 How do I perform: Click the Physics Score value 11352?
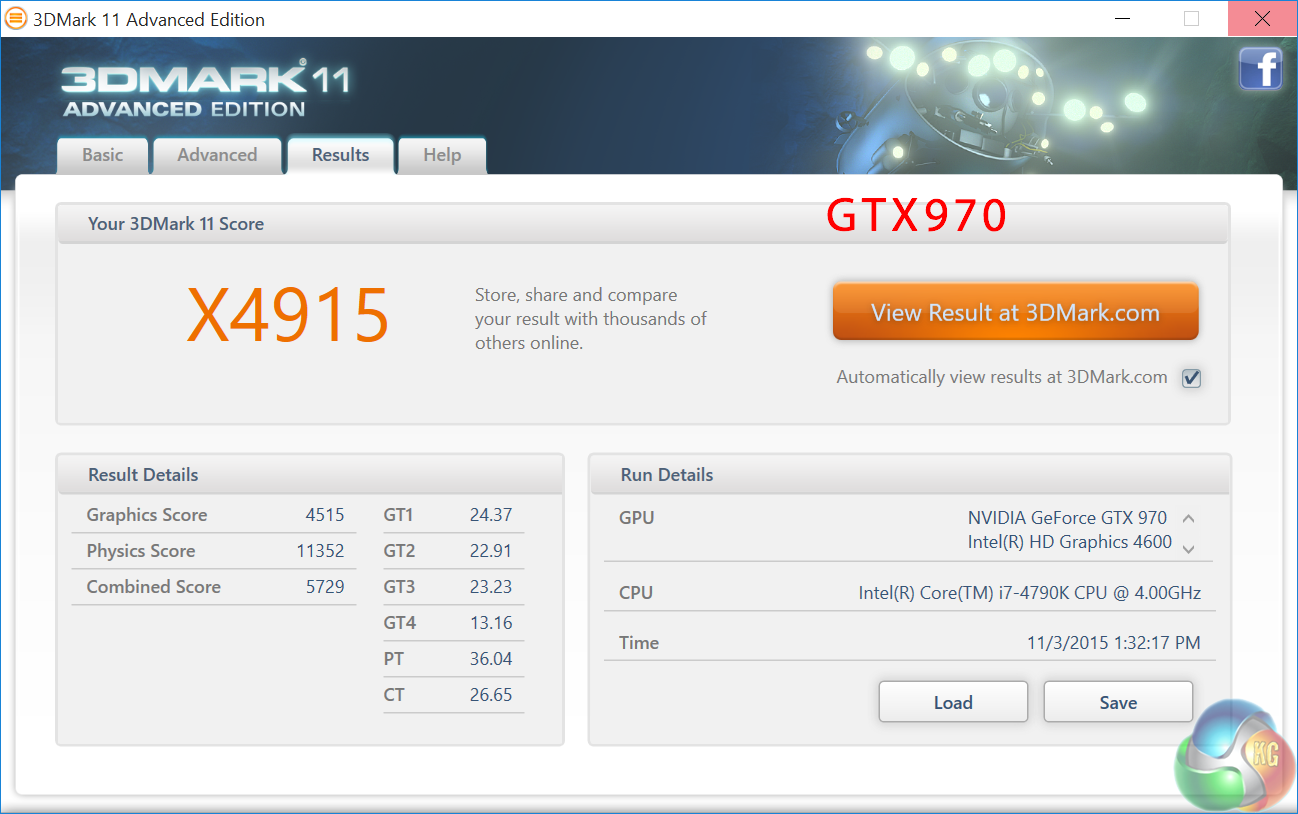tap(320, 551)
